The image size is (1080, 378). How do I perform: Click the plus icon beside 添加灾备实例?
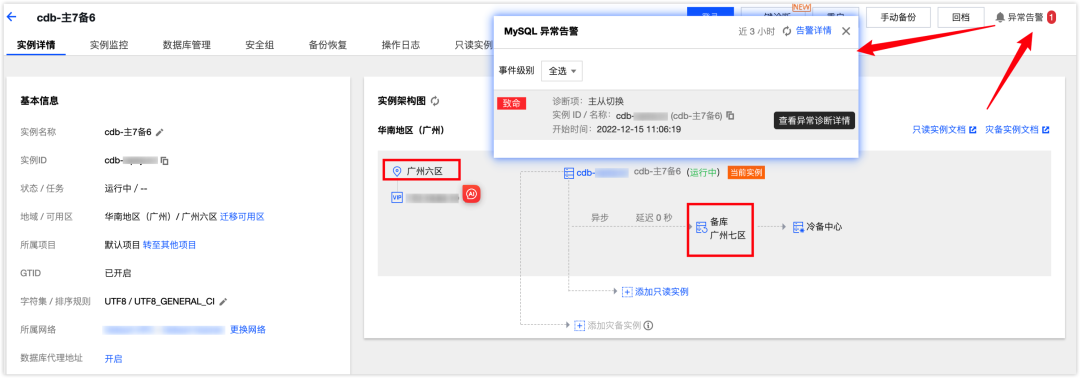click(x=579, y=326)
